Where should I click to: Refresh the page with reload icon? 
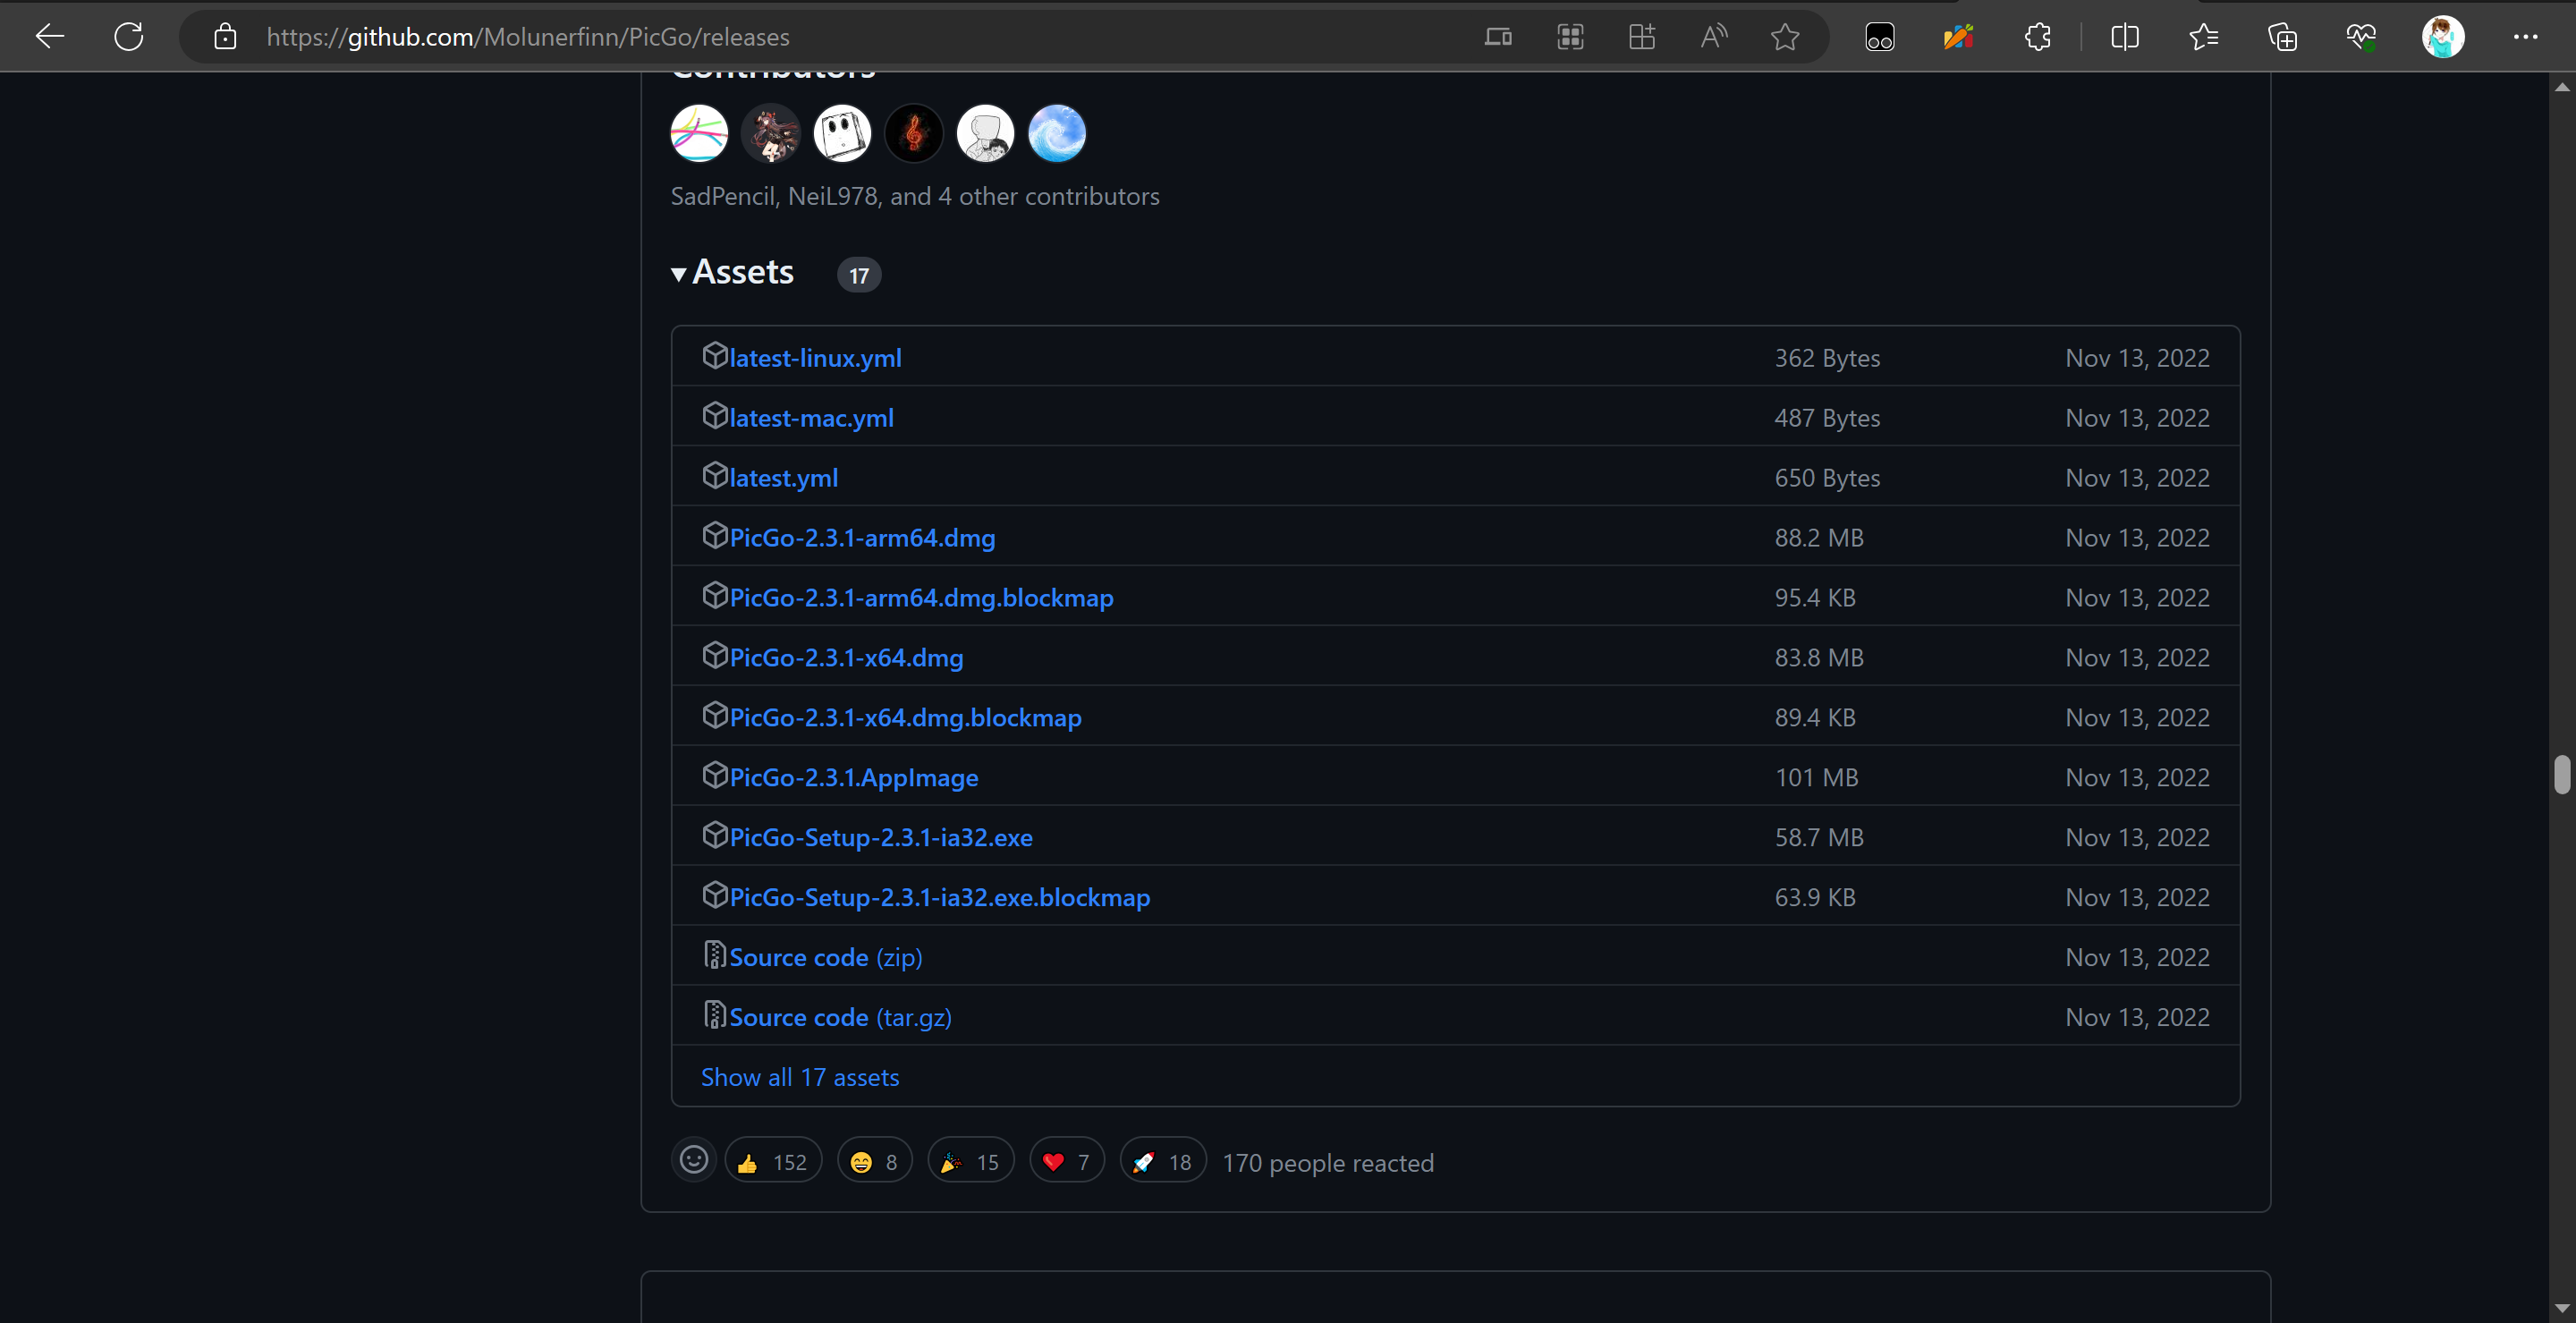[129, 37]
